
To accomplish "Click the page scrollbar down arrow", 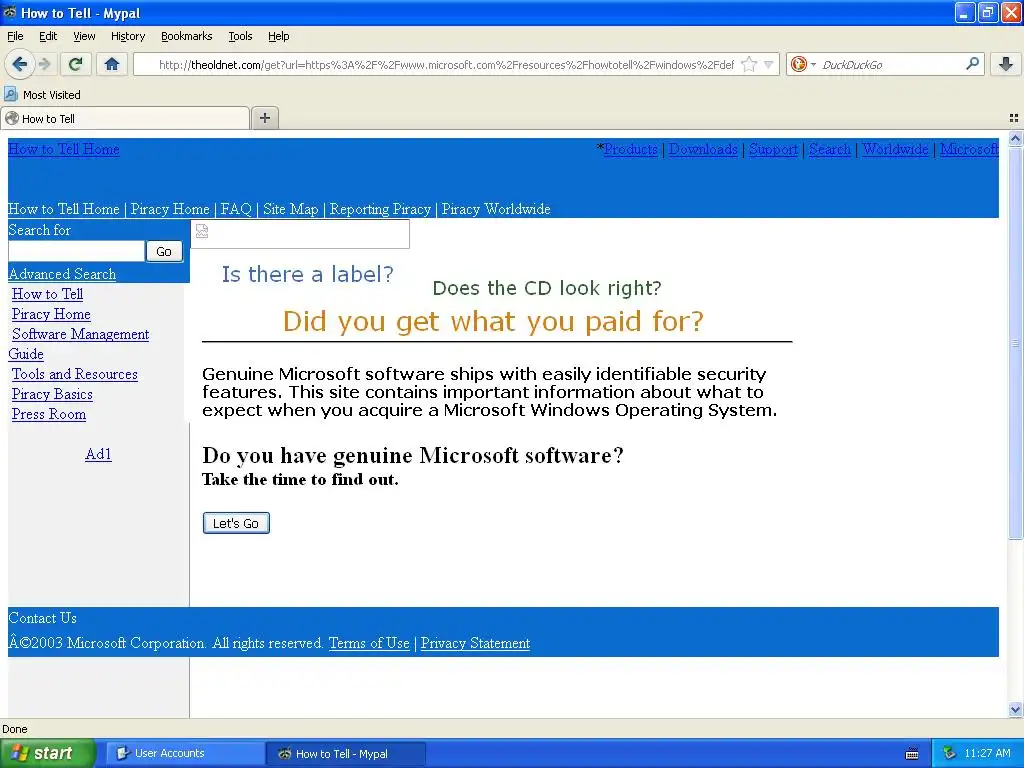I will [x=1015, y=709].
